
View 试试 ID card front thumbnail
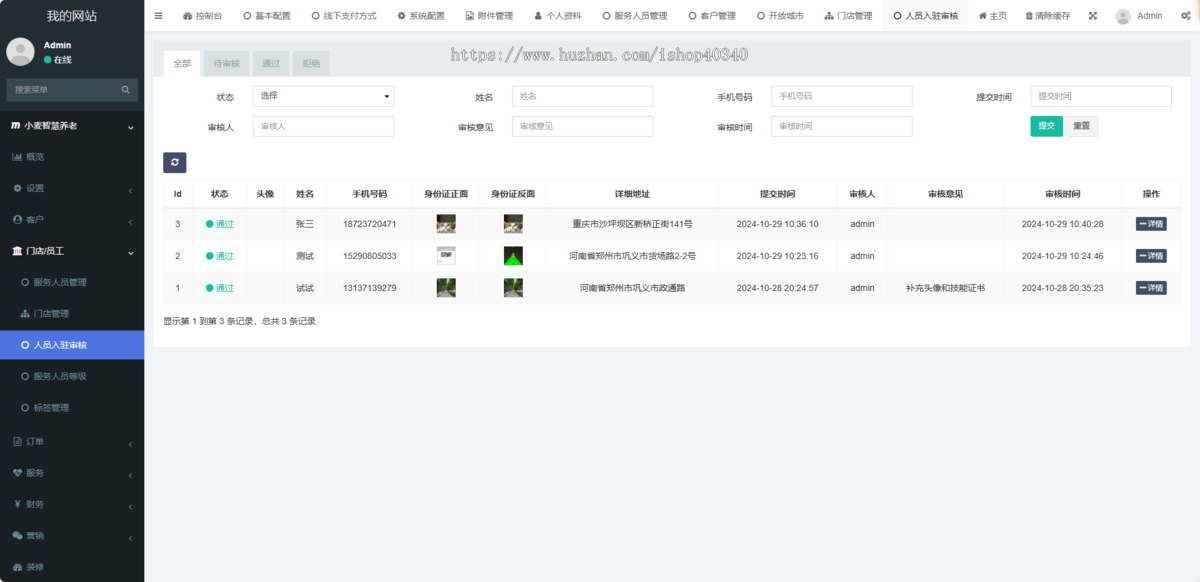point(446,288)
